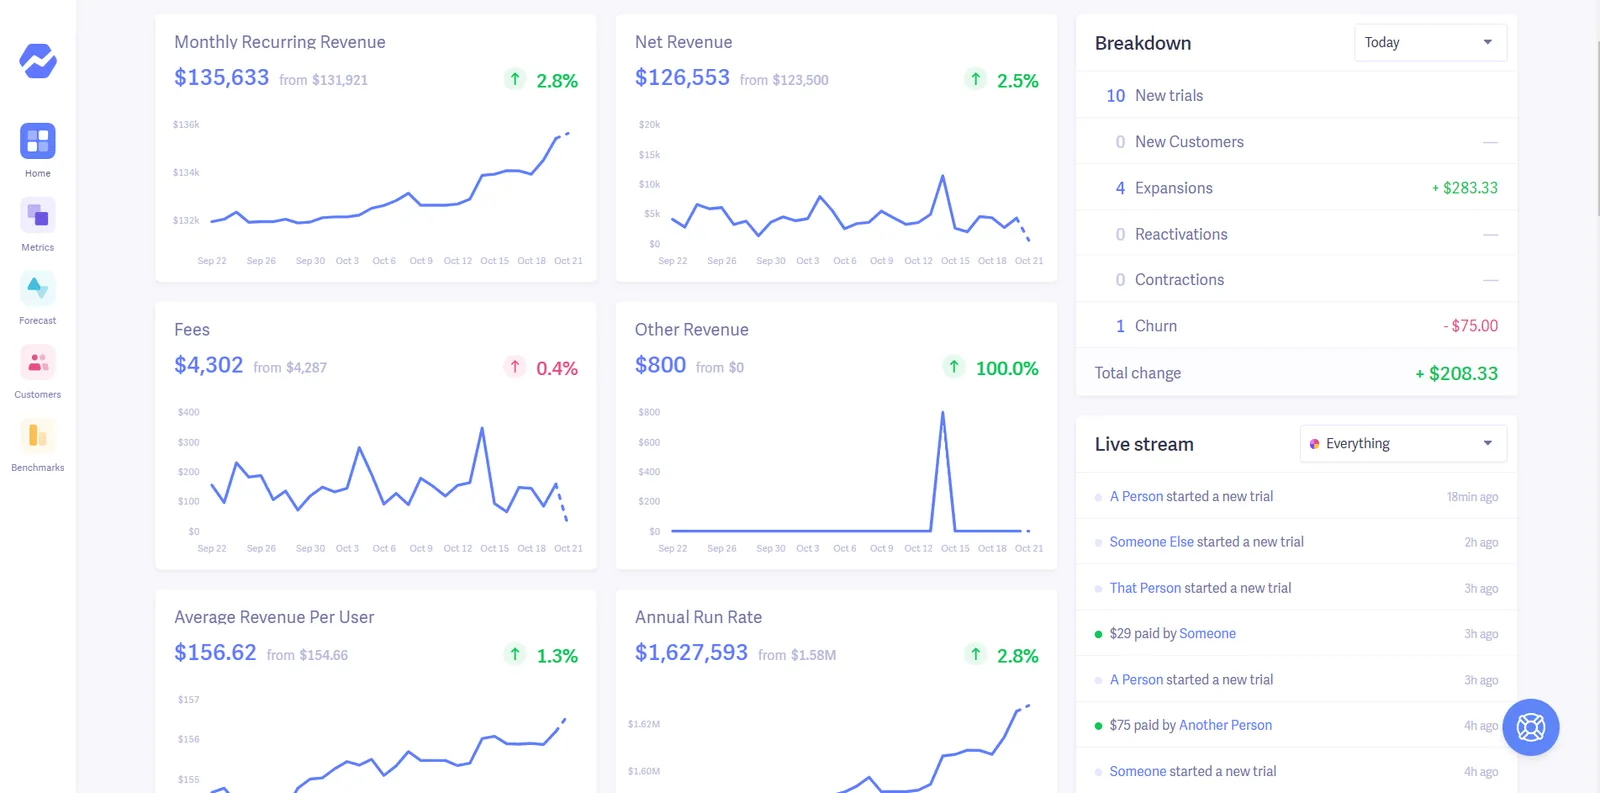Screen dimensions: 1600x793
Task: Open A Person link from 18min ago
Action: point(1136,497)
